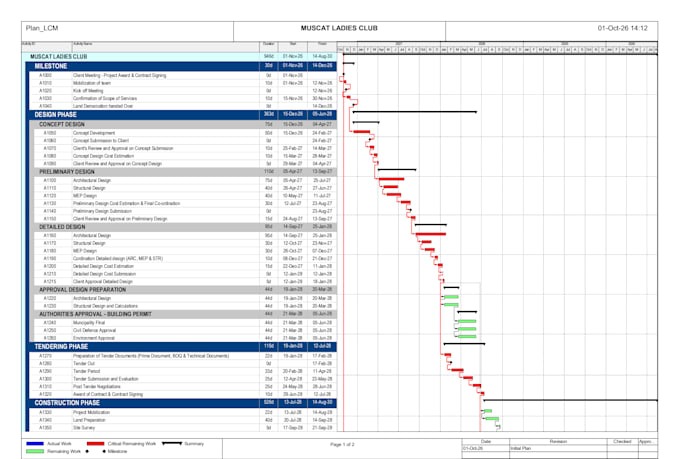Select the Concept Design Cost Estimation activity
The image size is (680, 459).
185,156
